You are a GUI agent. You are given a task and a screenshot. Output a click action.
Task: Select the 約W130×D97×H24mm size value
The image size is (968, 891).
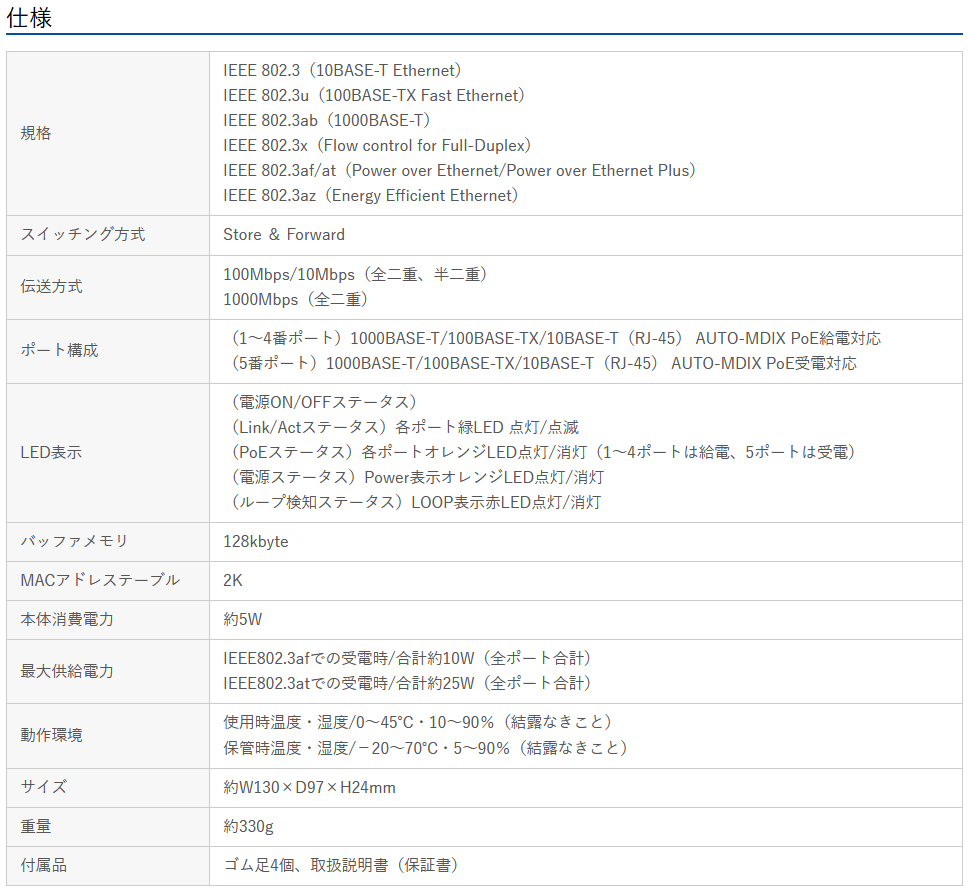point(310,787)
